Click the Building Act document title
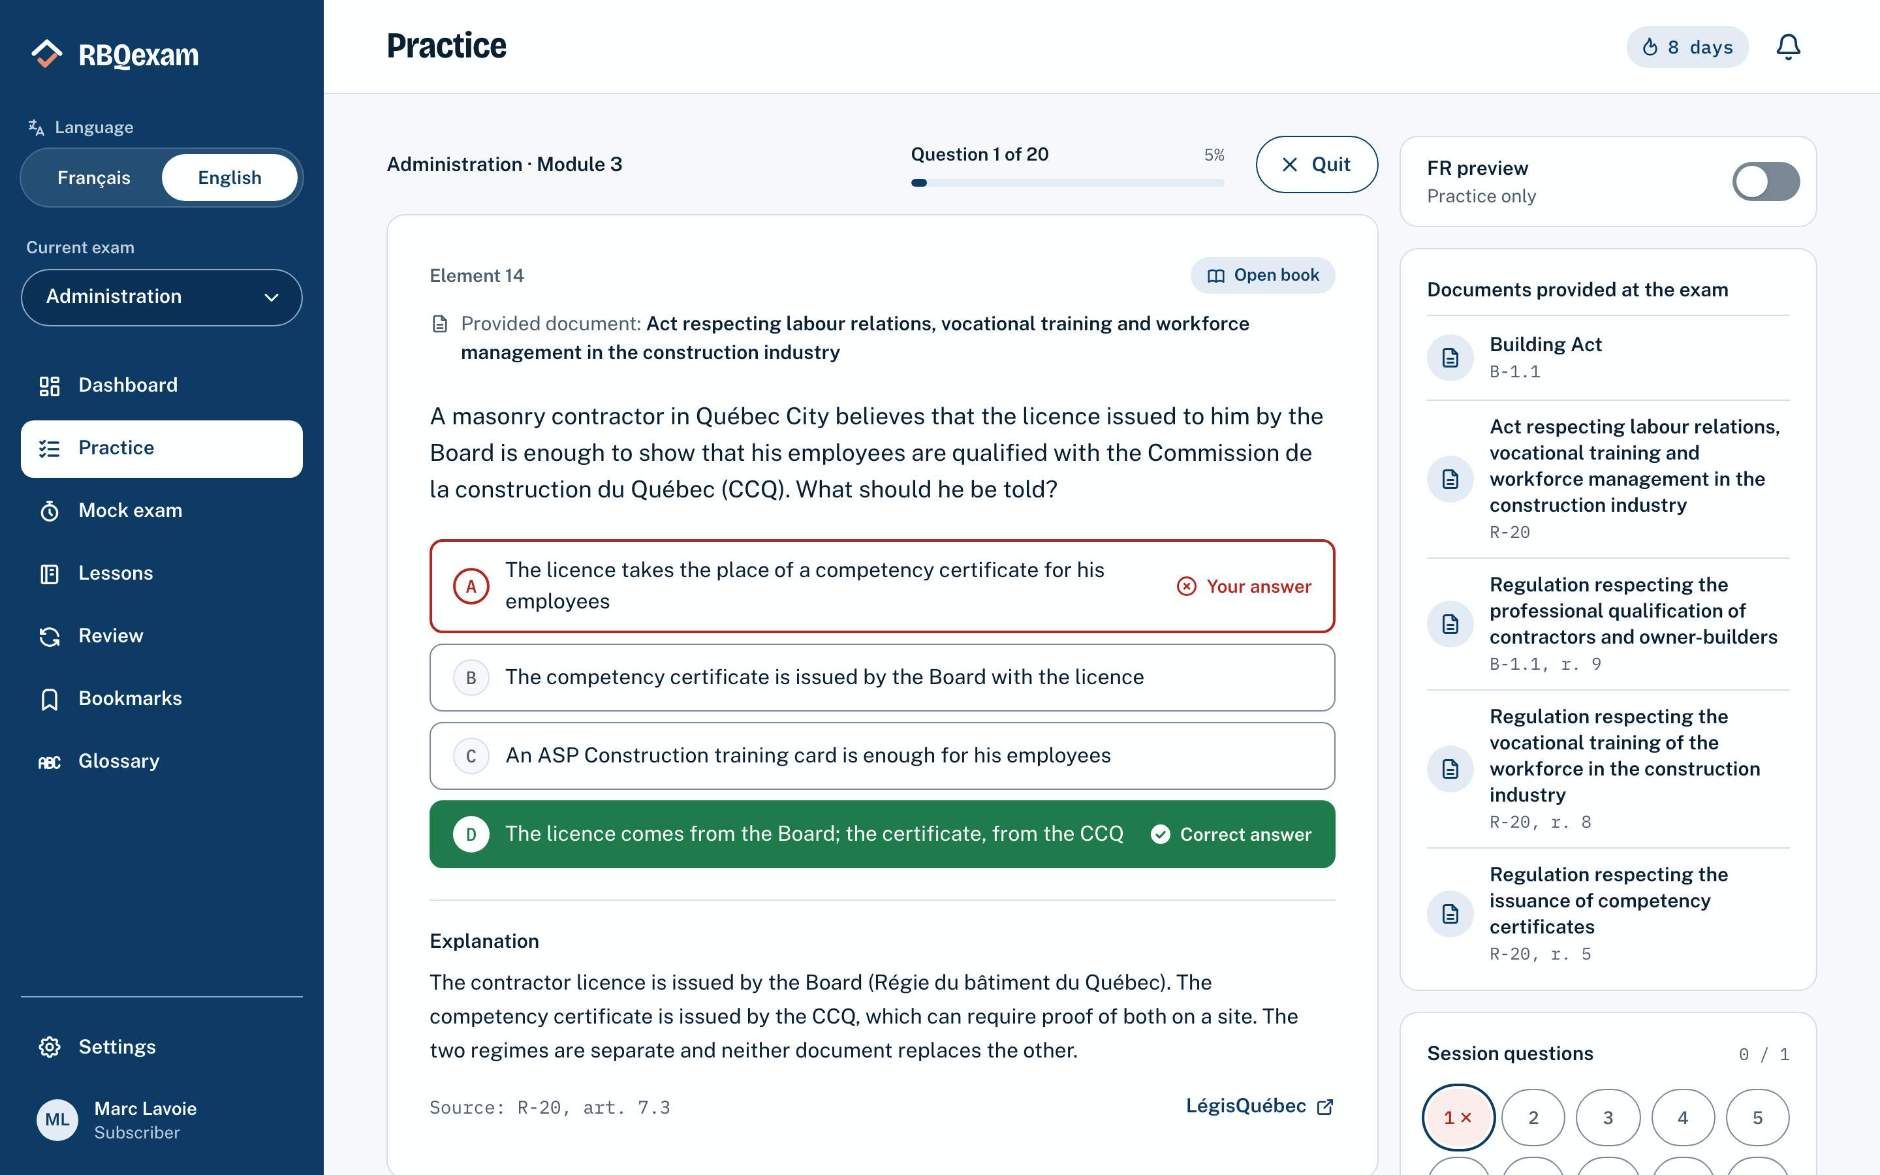 click(1545, 345)
